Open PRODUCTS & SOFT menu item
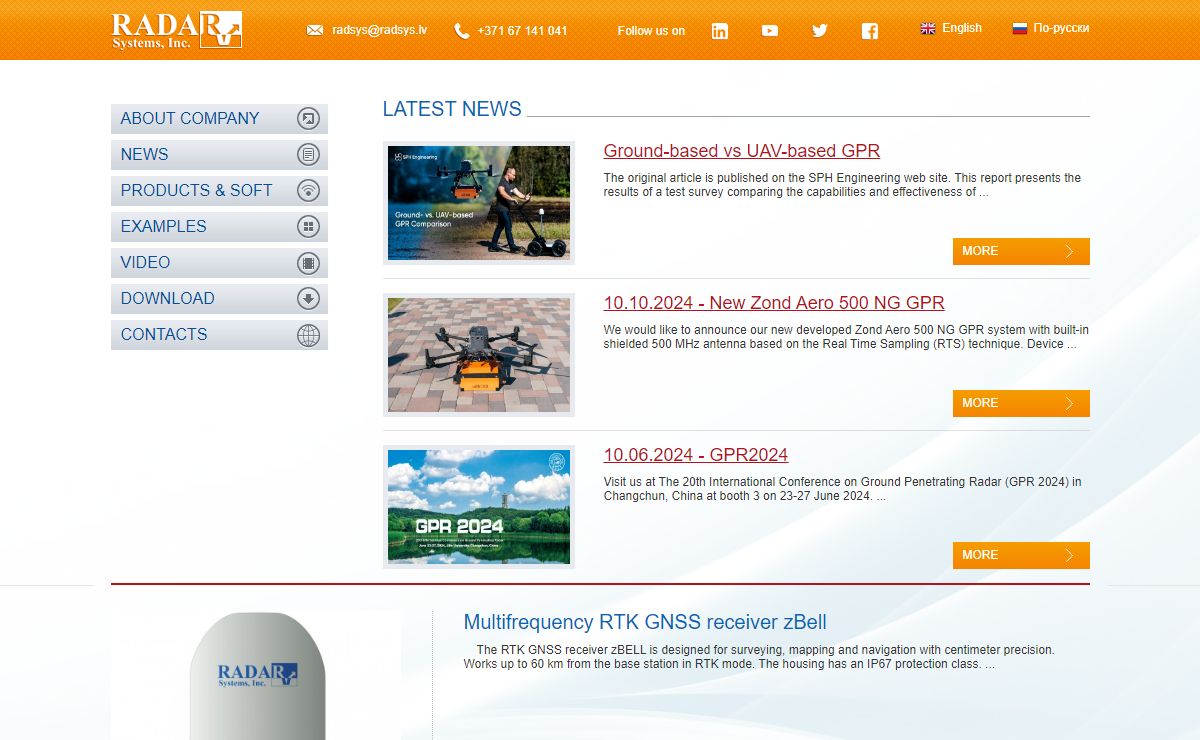The height and width of the screenshot is (740, 1200). pos(219,191)
